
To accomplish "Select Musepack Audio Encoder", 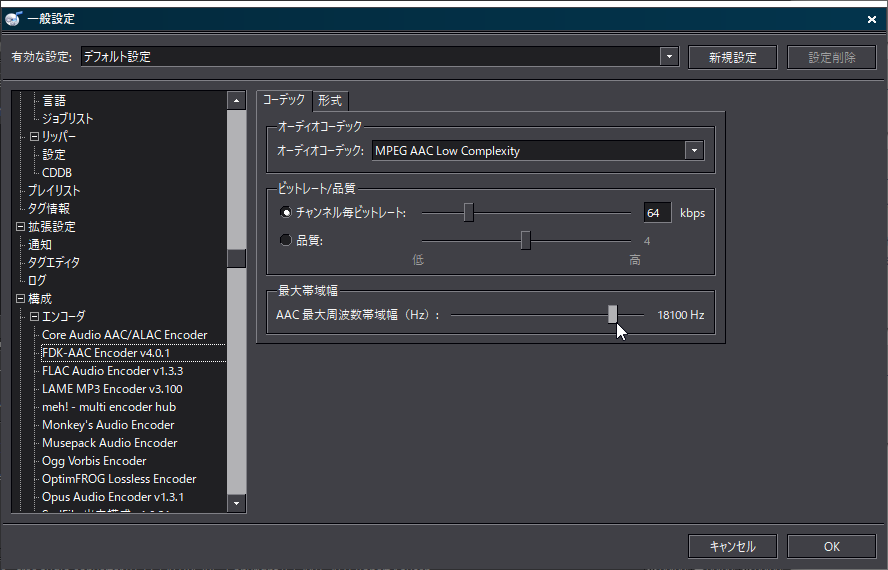I will [110, 443].
